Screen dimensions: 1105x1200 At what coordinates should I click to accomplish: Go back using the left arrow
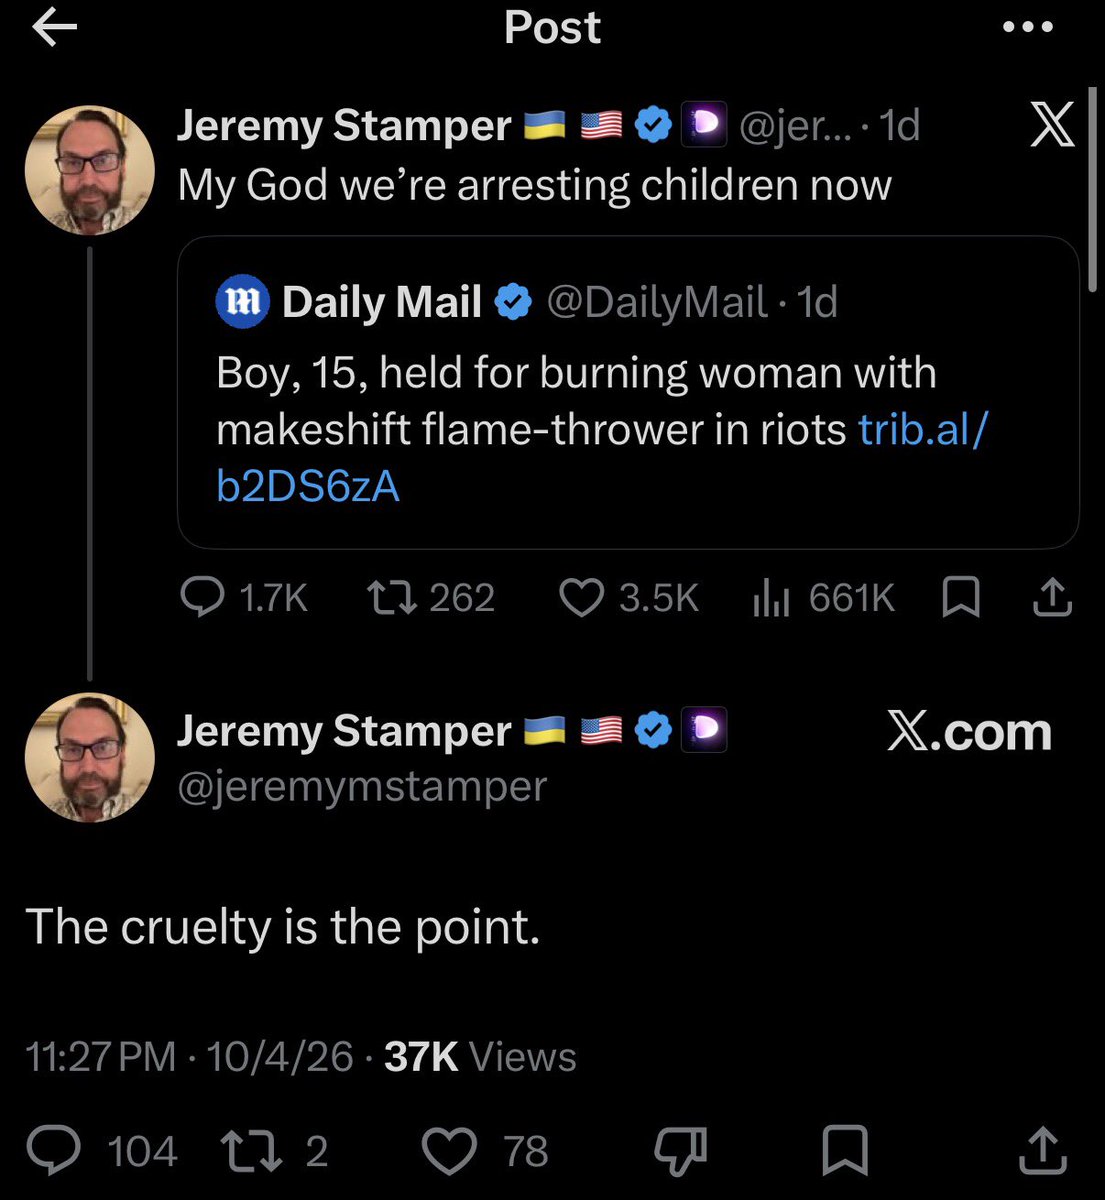click(x=54, y=29)
